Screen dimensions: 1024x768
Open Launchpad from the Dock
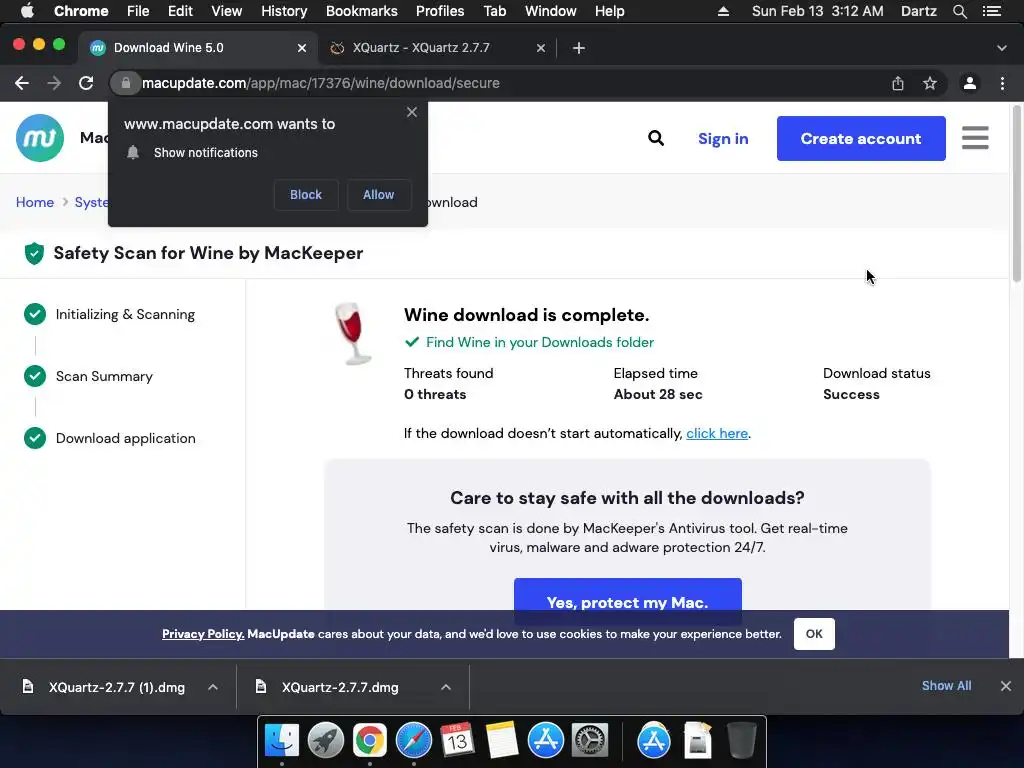(326, 741)
